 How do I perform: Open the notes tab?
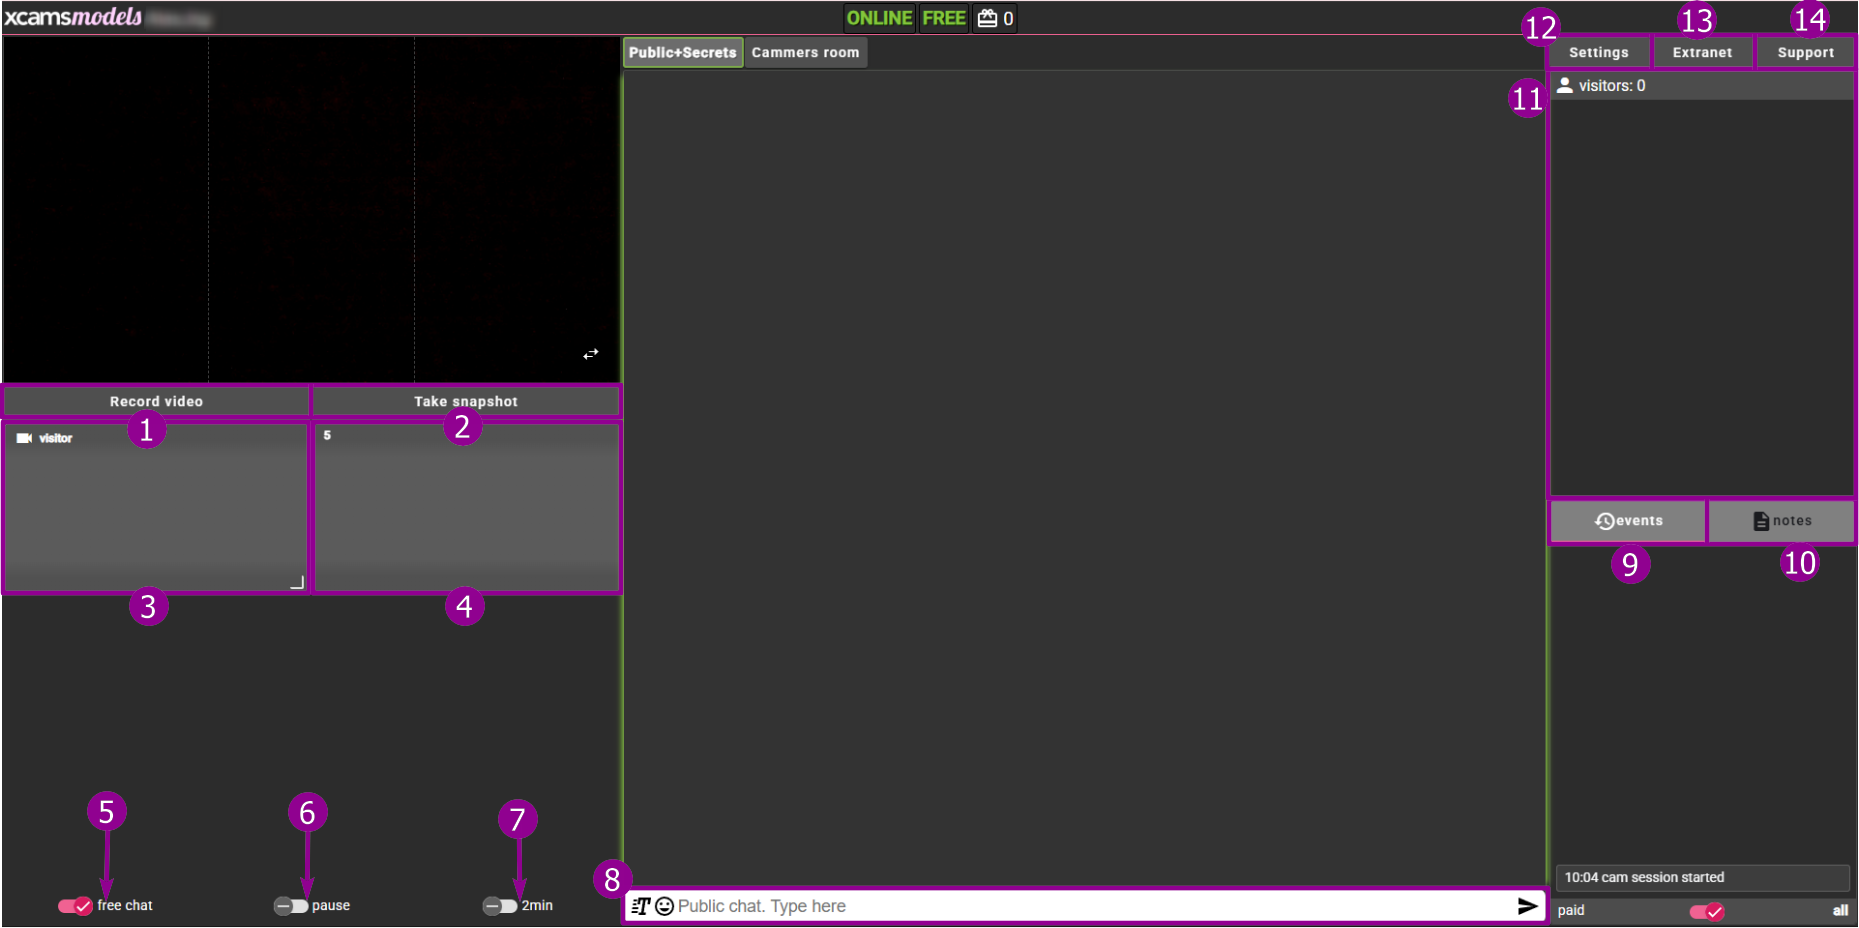(x=1782, y=521)
